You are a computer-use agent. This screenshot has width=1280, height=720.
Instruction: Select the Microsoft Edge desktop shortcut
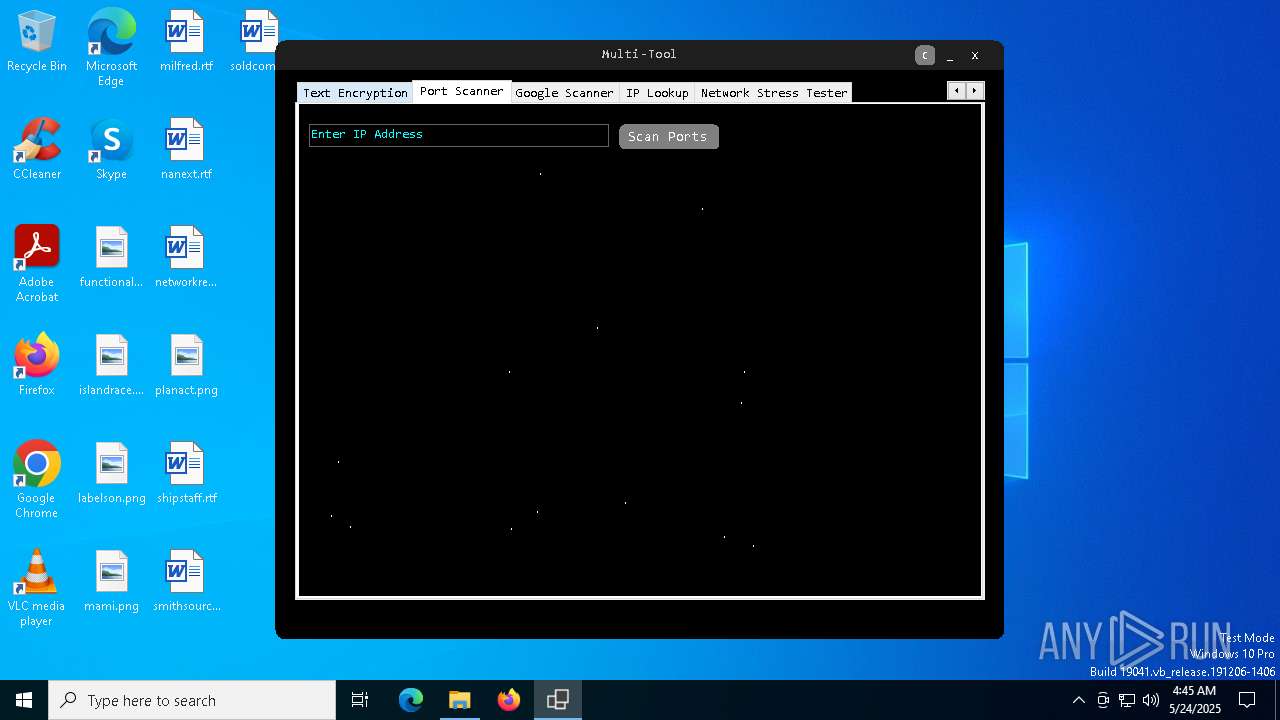click(111, 48)
